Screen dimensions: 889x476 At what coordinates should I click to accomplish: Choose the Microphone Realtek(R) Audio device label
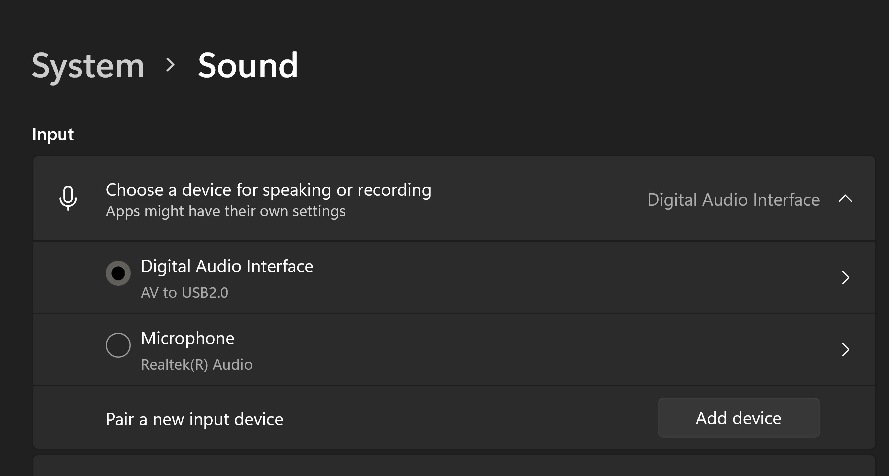(x=196, y=351)
